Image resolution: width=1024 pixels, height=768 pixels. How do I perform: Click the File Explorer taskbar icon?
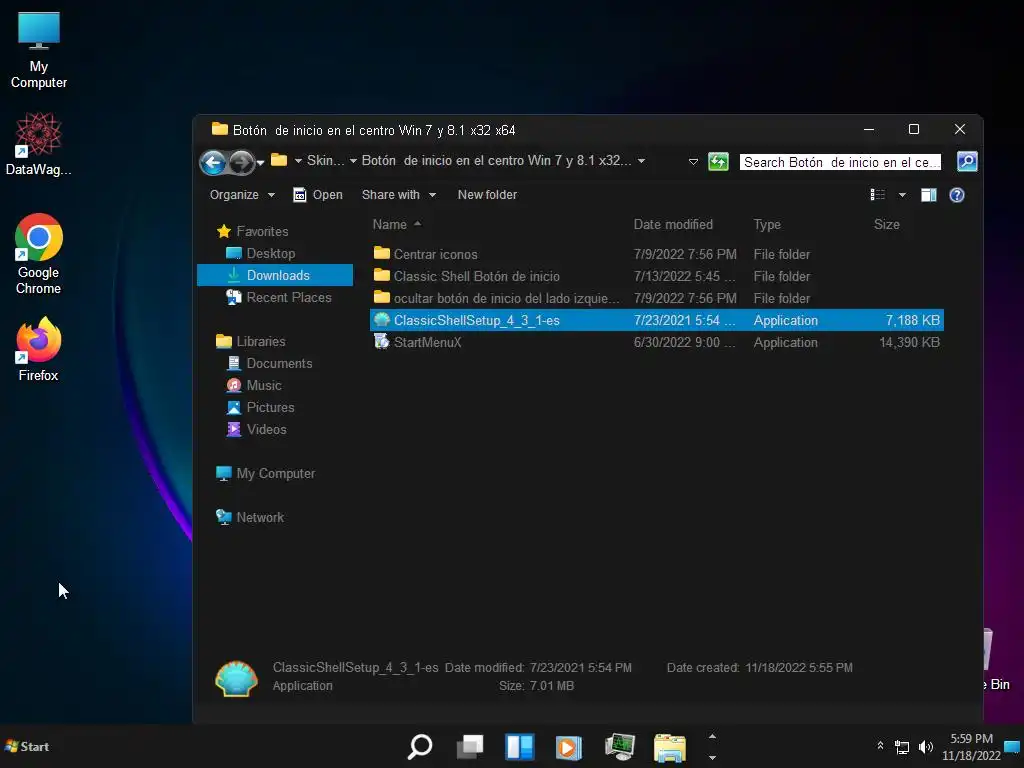point(669,747)
